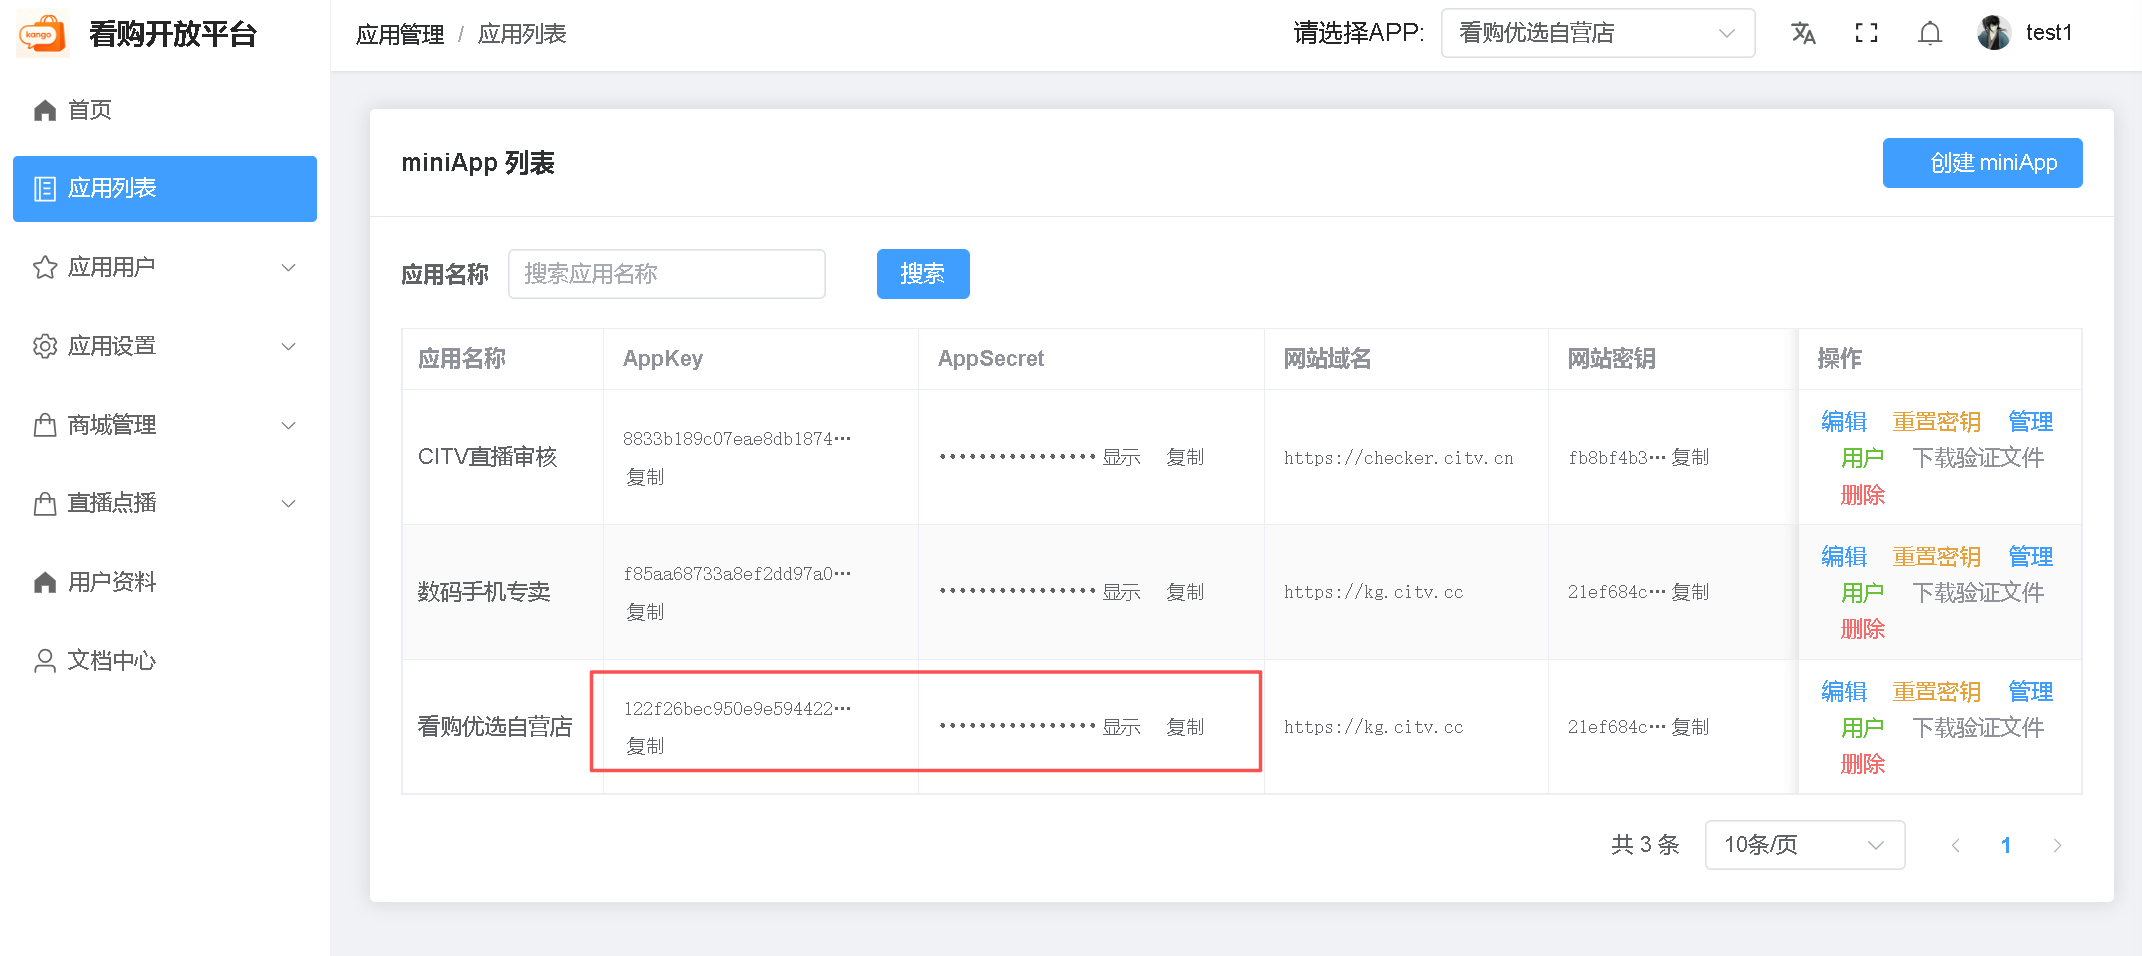Viewport: 2142px width, 956px height.
Task: Reset secret key for CITV直播审核
Action: click(1937, 421)
